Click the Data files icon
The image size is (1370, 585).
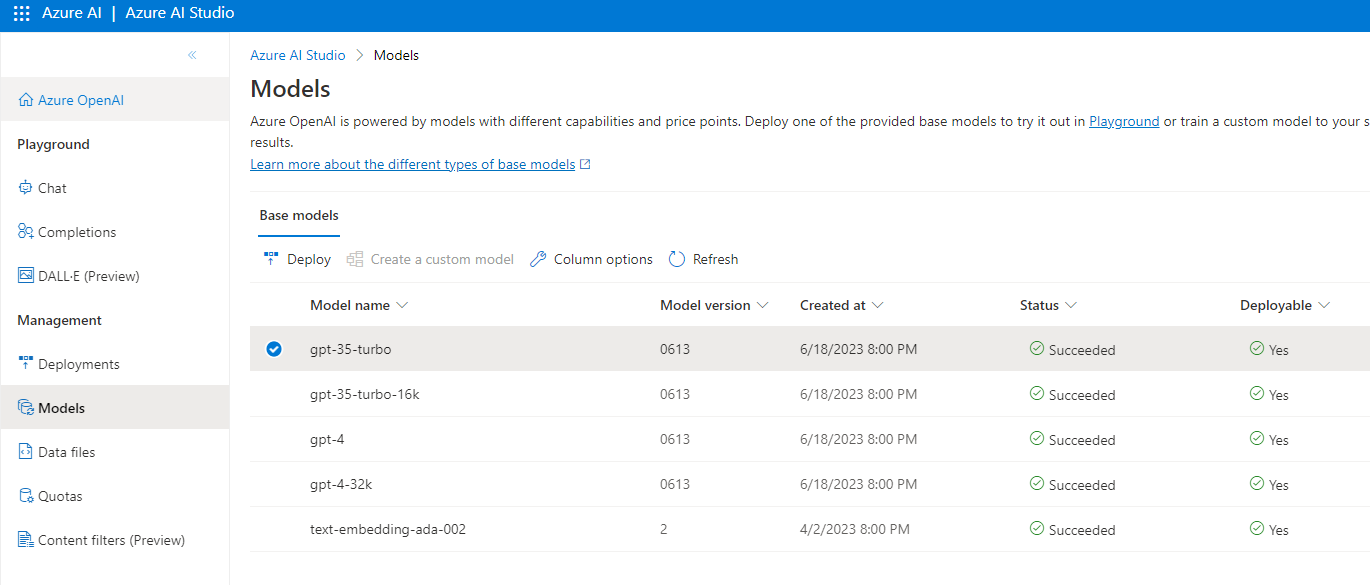click(x=26, y=452)
